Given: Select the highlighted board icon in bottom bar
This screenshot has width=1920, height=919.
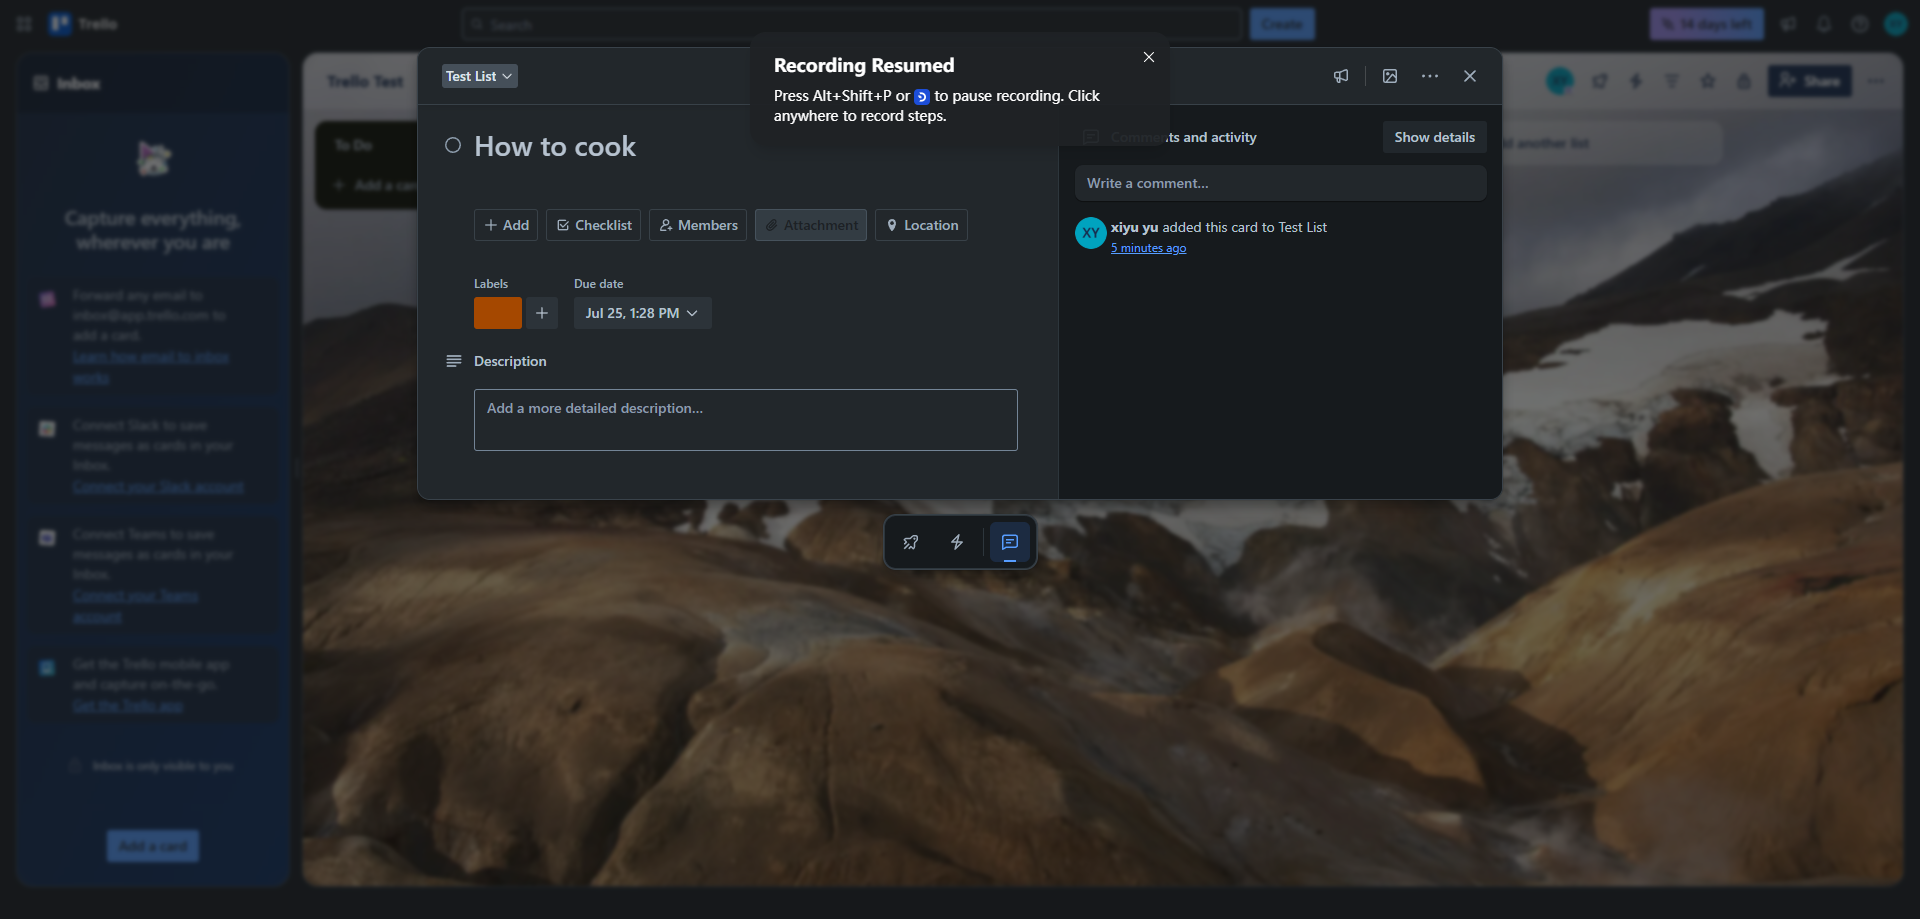Looking at the screenshot, I should [1010, 542].
